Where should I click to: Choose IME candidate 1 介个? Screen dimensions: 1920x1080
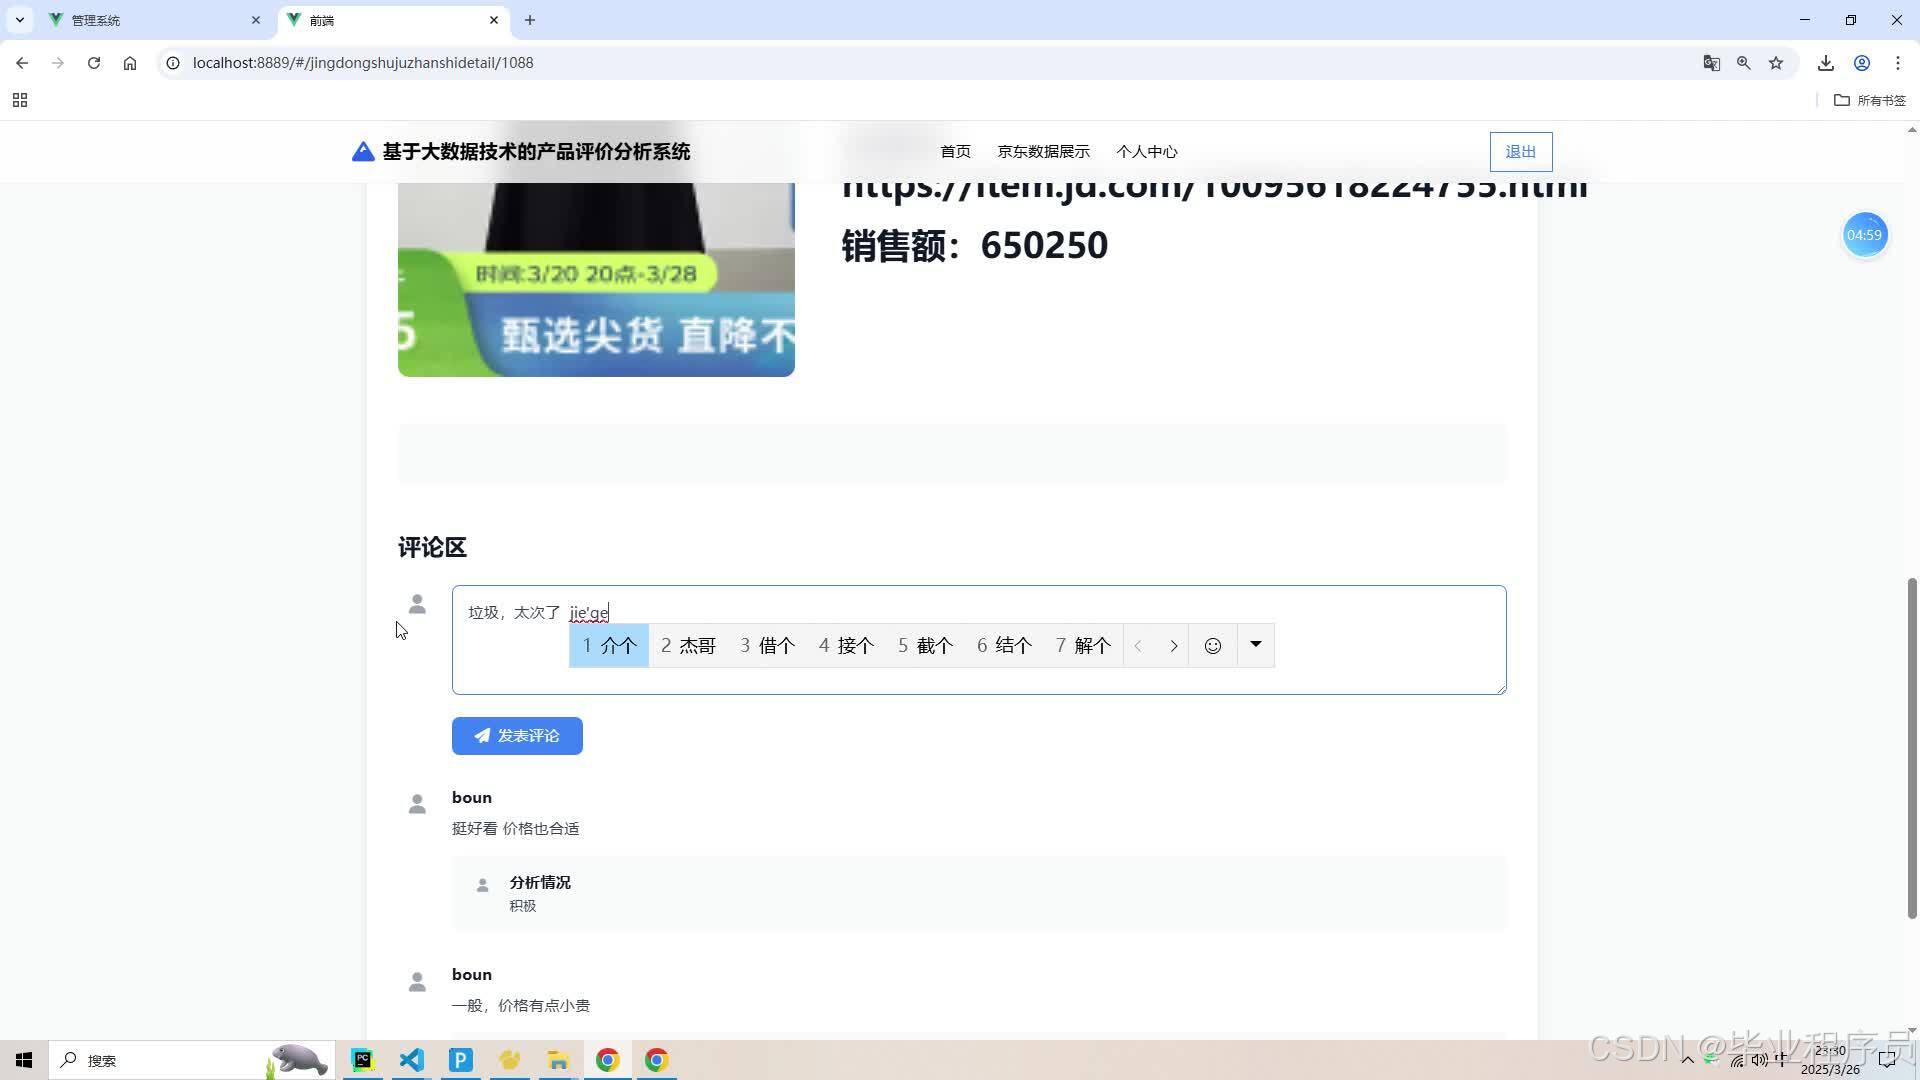(x=609, y=646)
